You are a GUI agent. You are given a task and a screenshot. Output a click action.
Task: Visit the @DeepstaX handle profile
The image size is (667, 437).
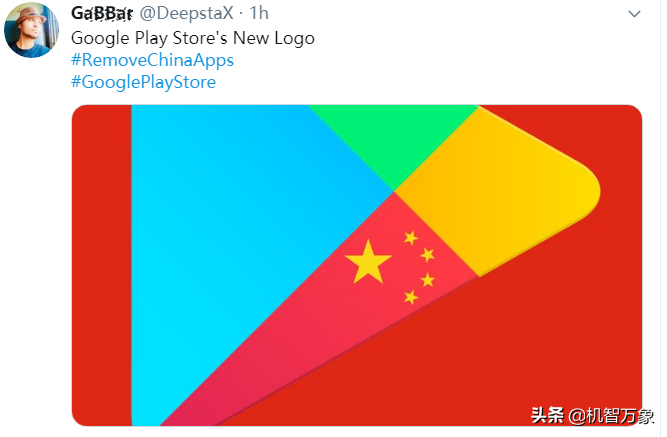(186, 13)
